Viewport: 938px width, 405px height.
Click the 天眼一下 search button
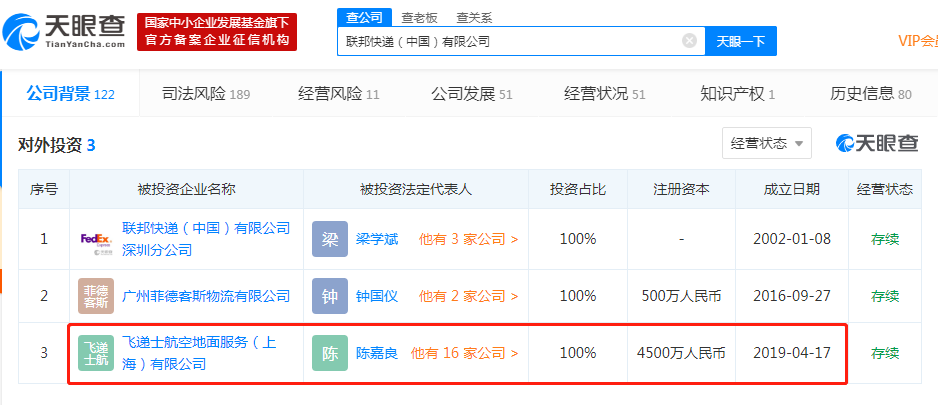point(741,41)
